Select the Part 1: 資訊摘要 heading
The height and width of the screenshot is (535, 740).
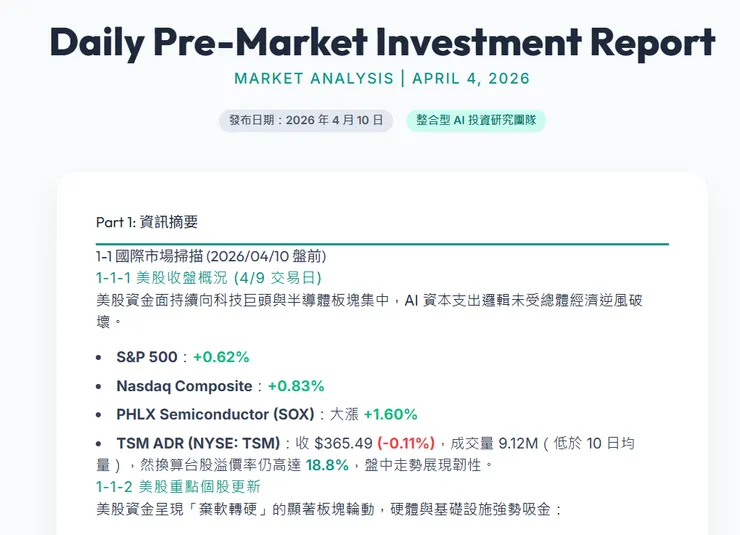[146, 222]
